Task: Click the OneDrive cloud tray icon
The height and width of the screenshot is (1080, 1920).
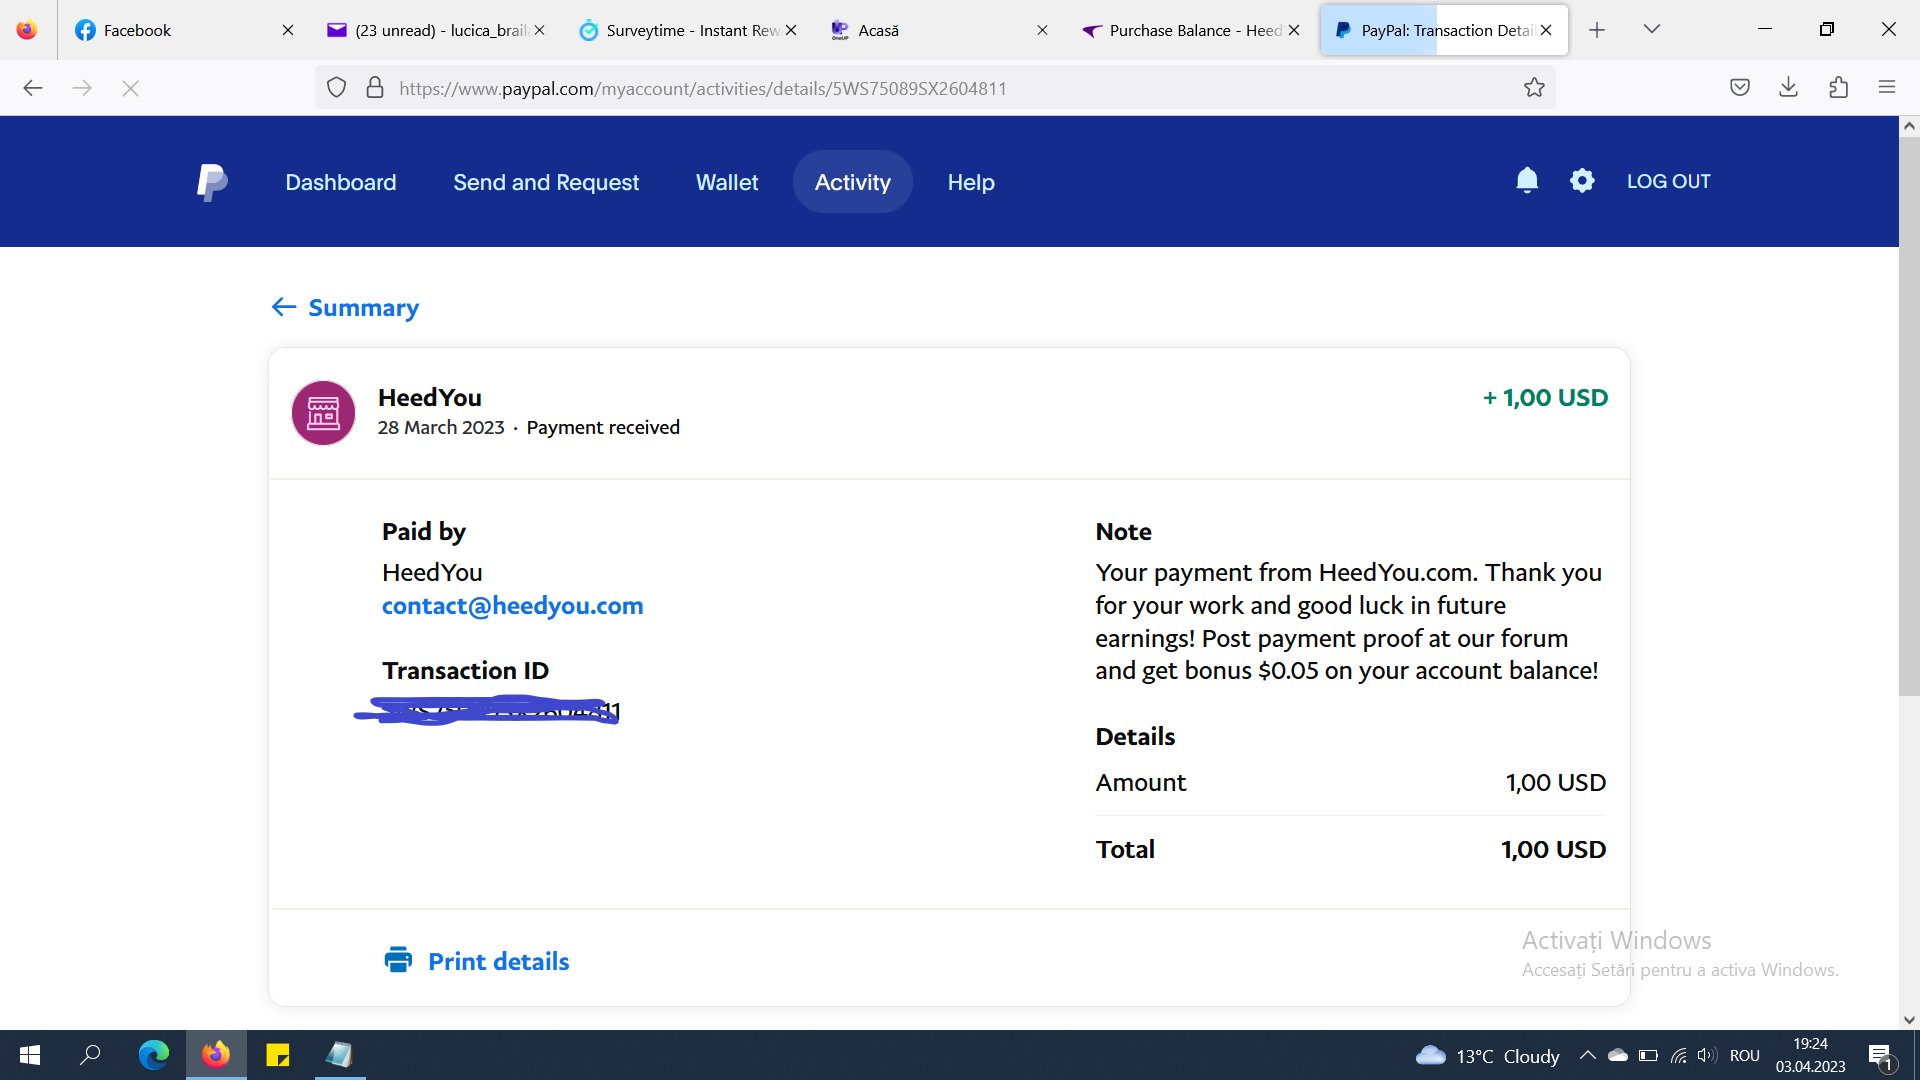Action: (1618, 1056)
